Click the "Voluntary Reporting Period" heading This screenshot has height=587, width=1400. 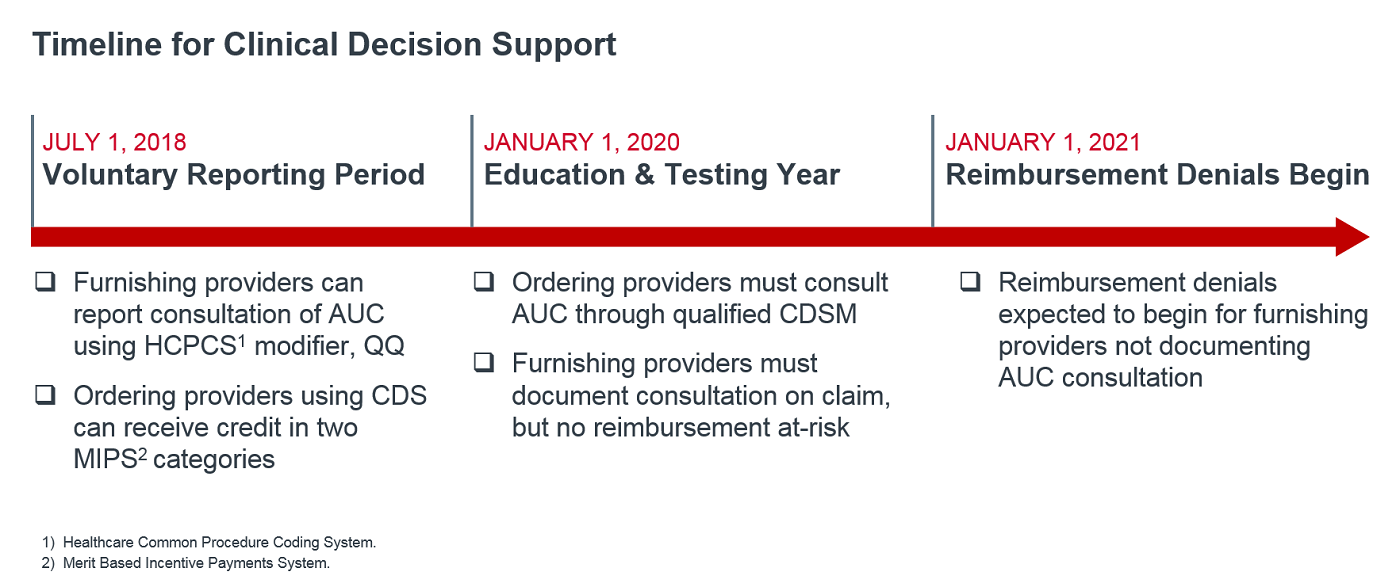click(233, 175)
